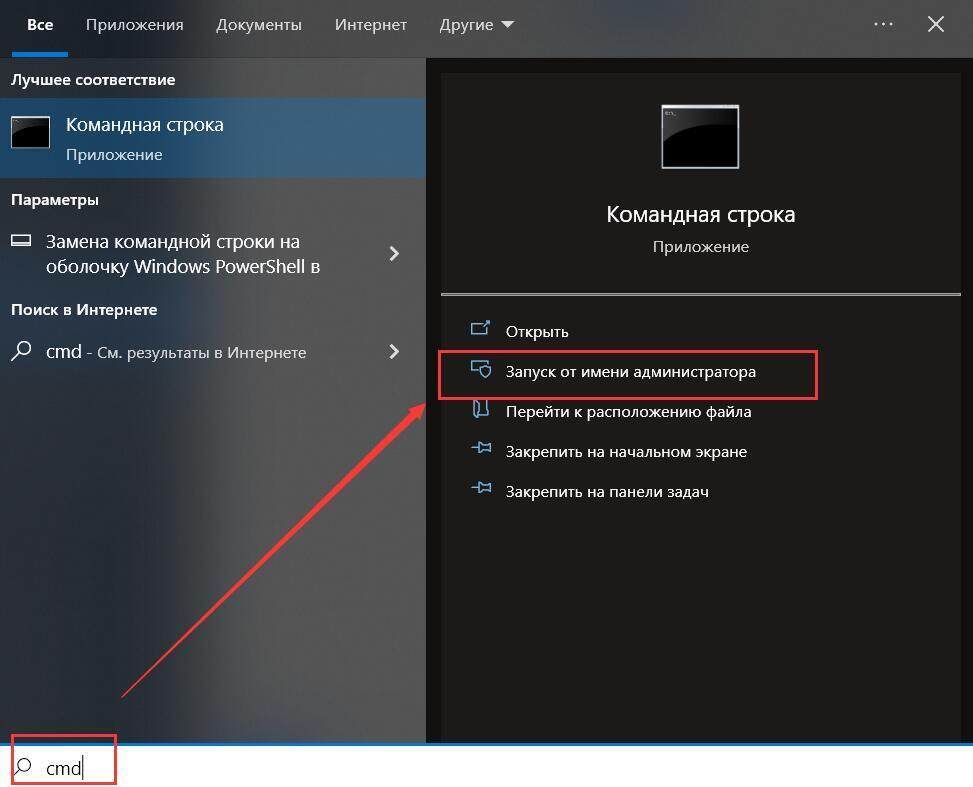The height and width of the screenshot is (787, 973).
Task: Click the pin icon for панели задач
Action: pyautogui.click(x=481, y=488)
